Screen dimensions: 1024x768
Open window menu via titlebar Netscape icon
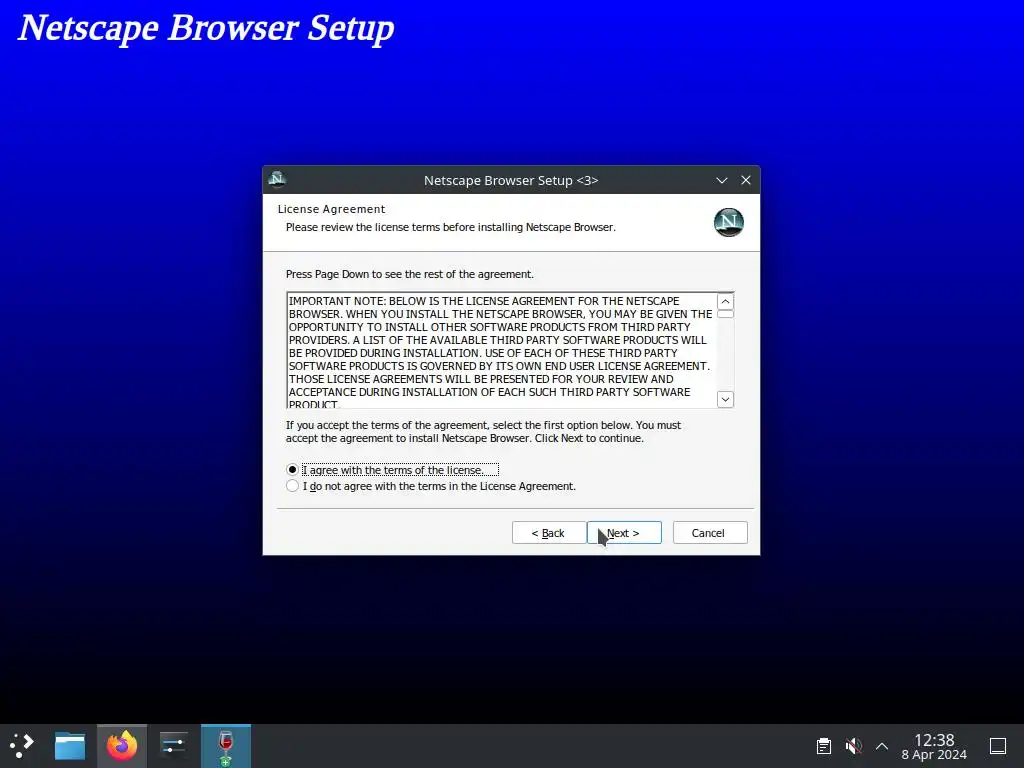(x=277, y=179)
